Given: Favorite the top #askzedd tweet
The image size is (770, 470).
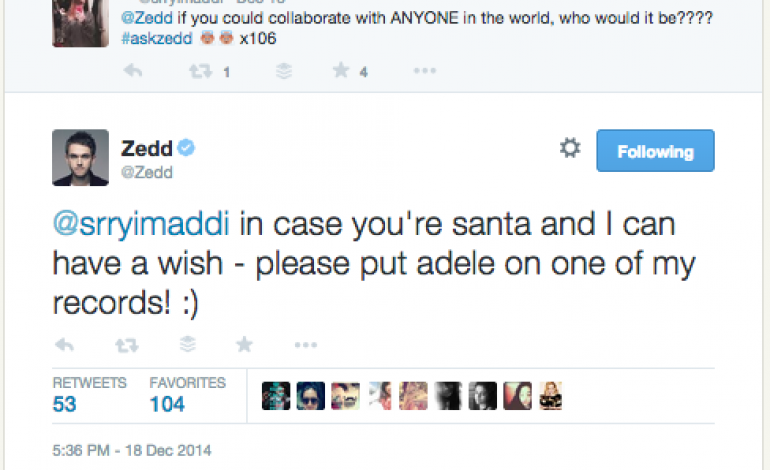Looking at the screenshot, I should (340, 71).
